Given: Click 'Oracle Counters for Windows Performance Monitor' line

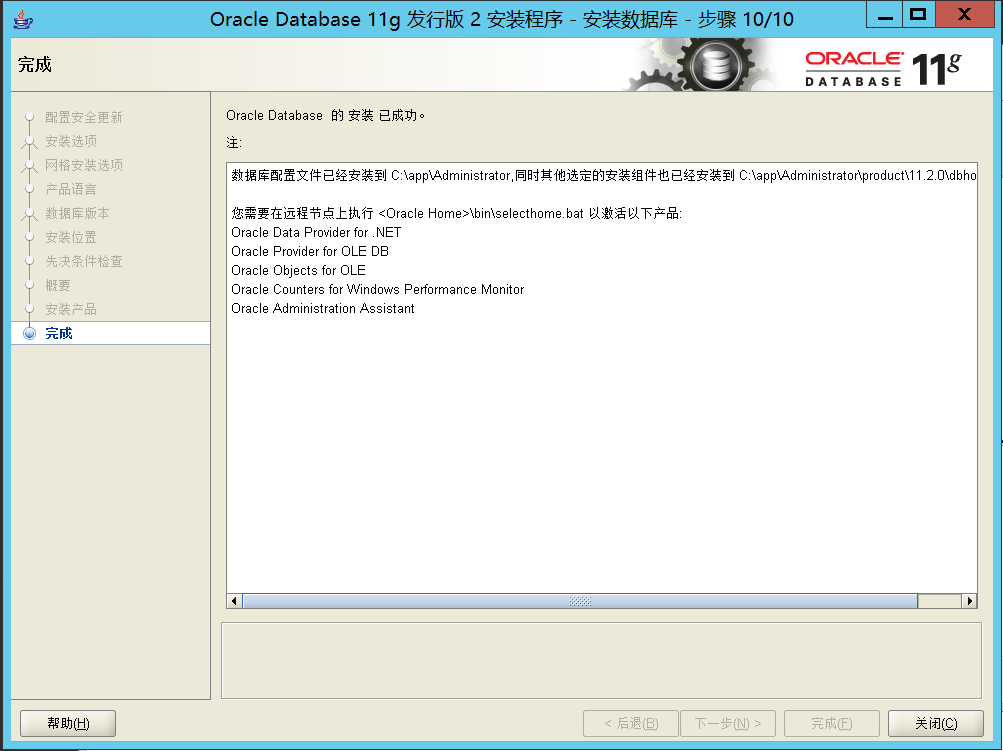Looking at the screenshot, I should (x=377, y=289).
